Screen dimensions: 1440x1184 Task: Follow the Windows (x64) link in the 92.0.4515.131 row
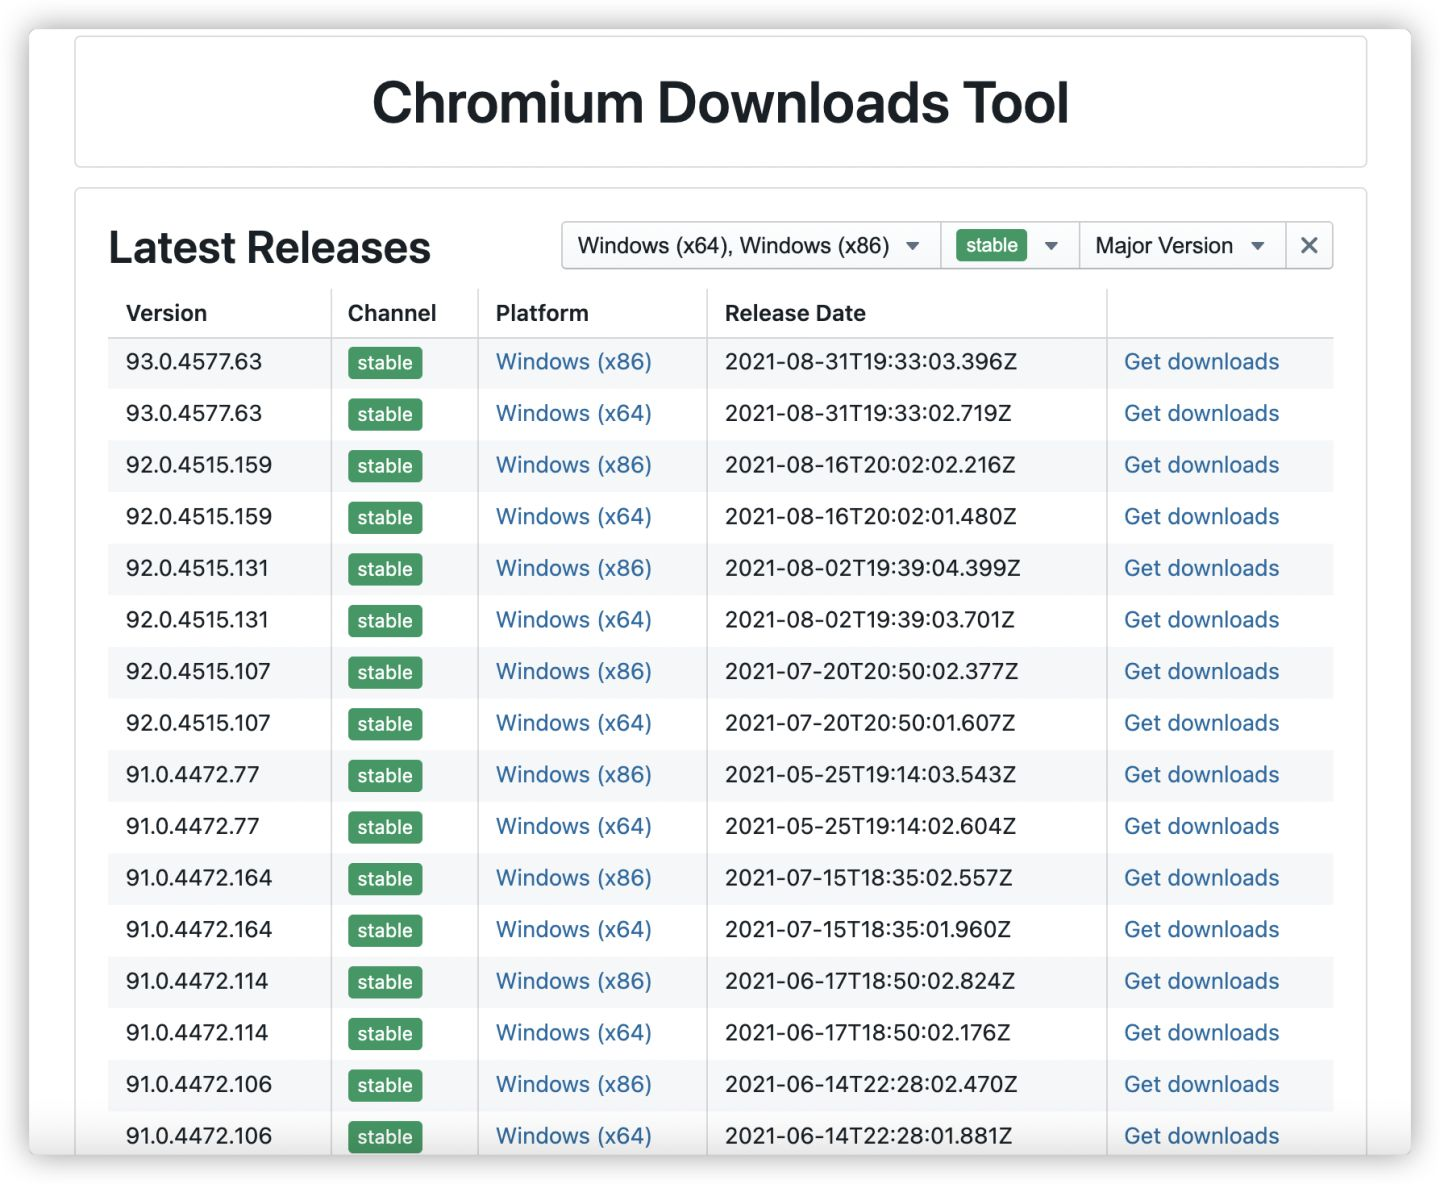tap(573, 620)
